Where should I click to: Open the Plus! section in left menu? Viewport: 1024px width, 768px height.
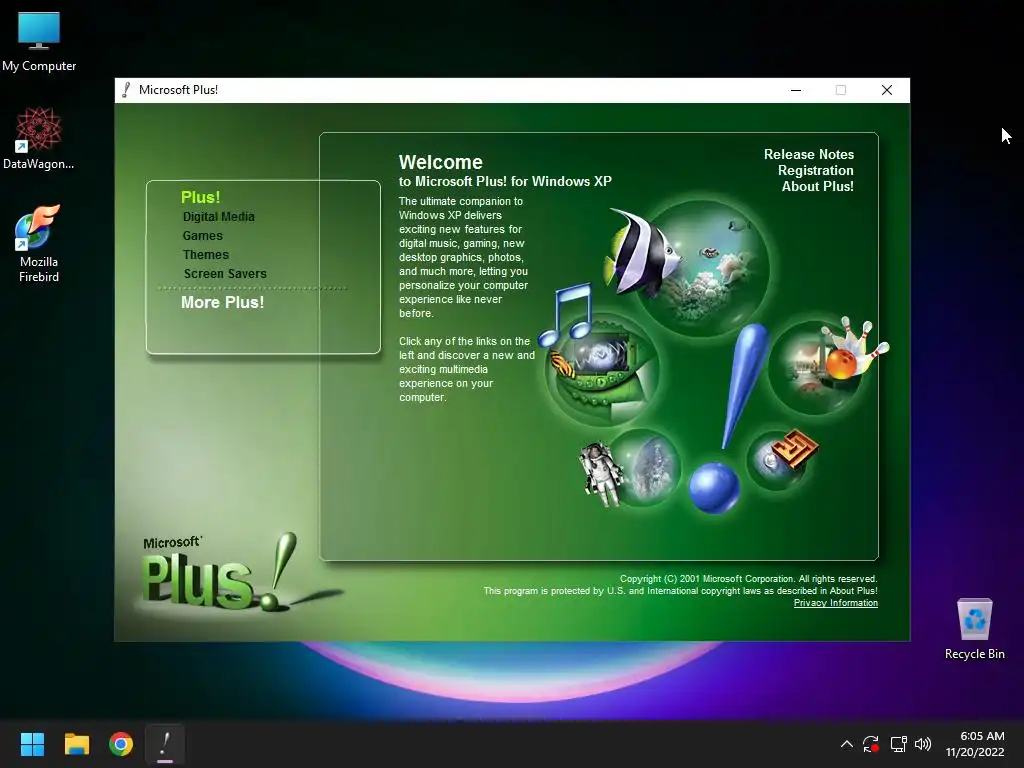(200, 197)
